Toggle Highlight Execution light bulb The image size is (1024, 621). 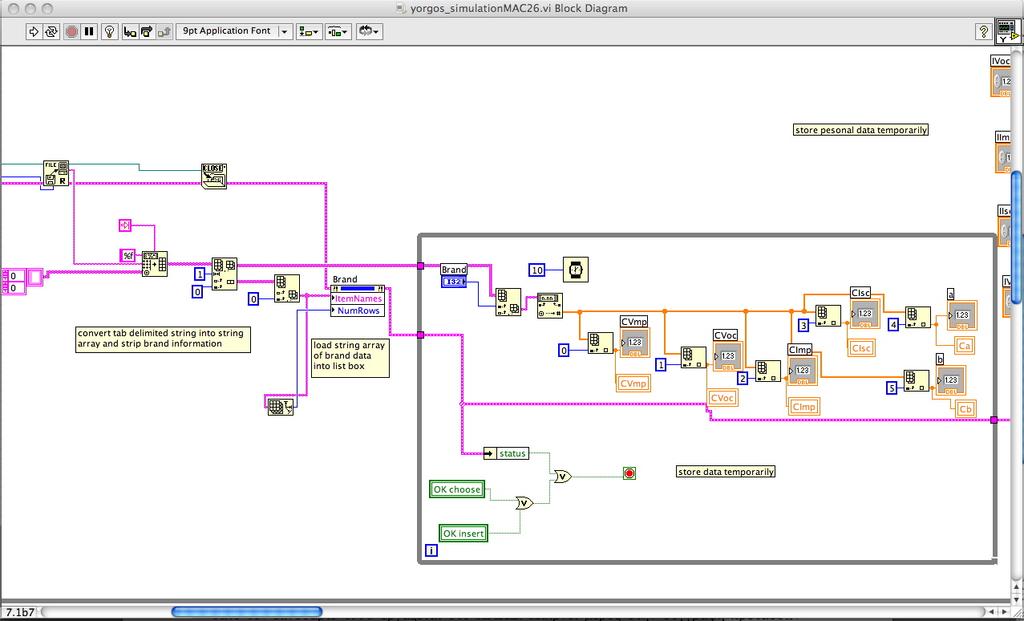(110, 31)
